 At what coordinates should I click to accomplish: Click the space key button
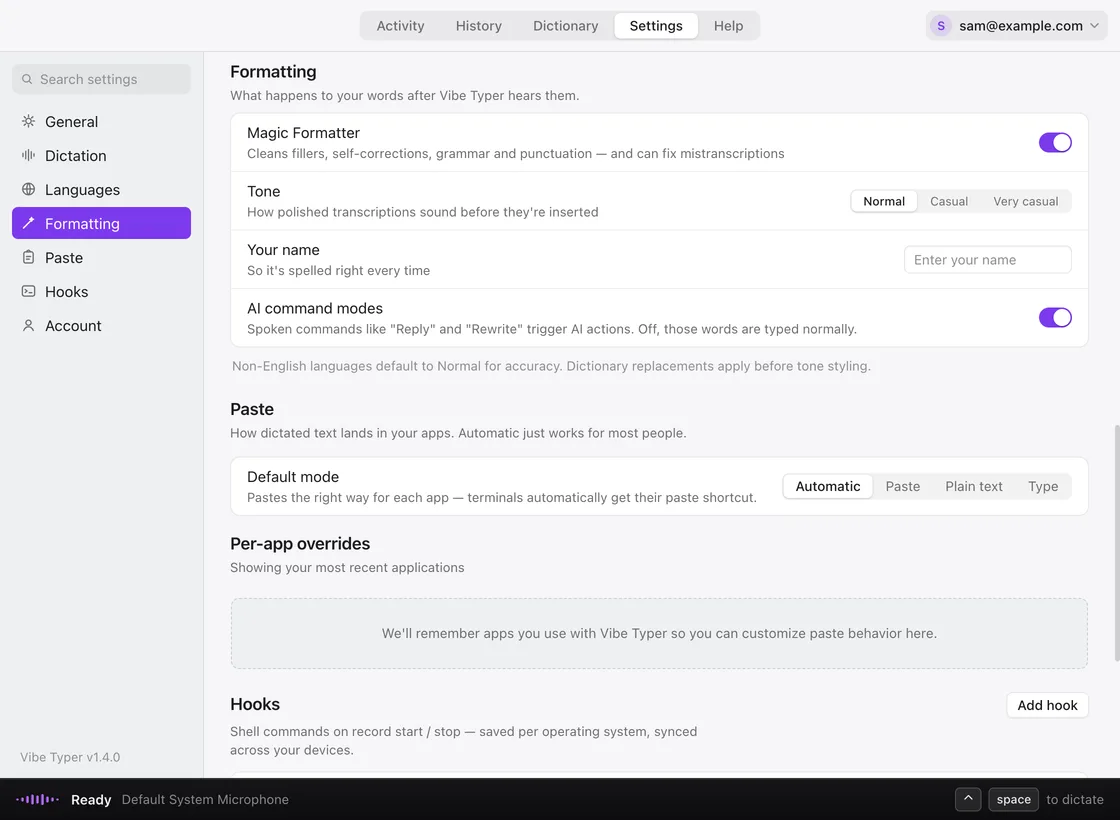pos(1013,799)
